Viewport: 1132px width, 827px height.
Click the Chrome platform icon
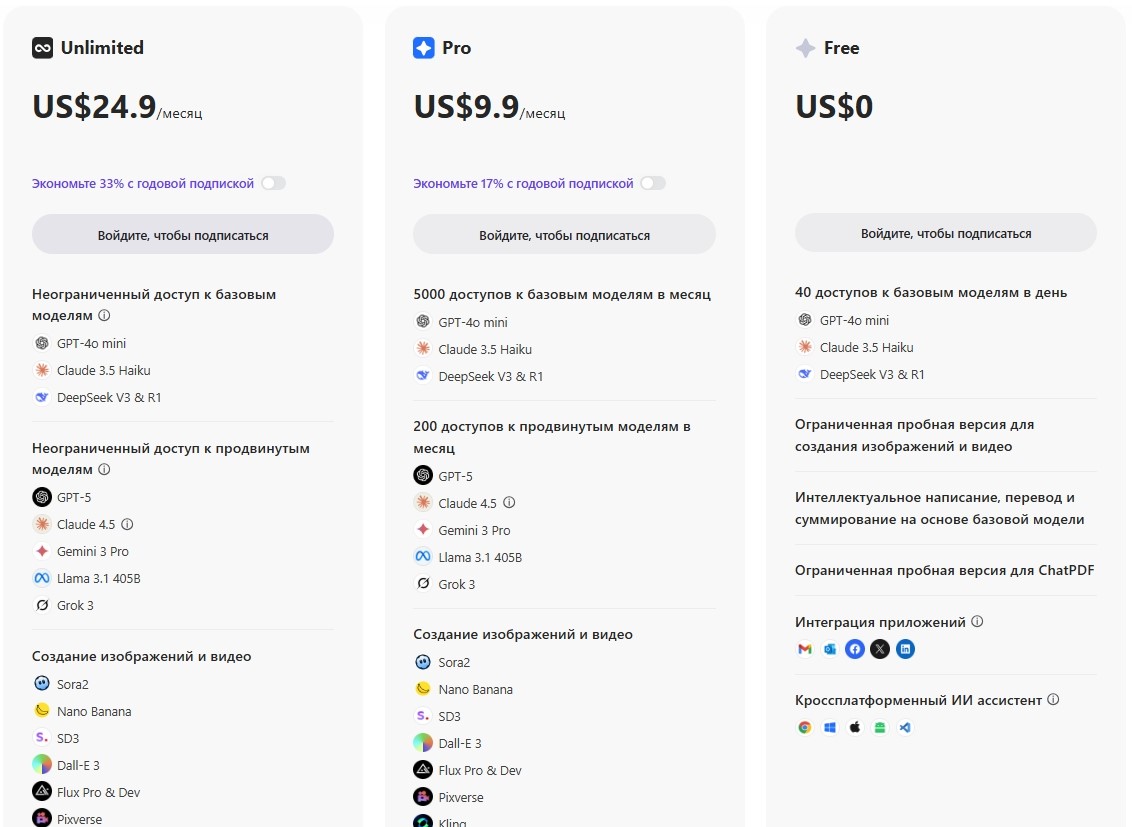pyautogui.click(x=805, y=727)
